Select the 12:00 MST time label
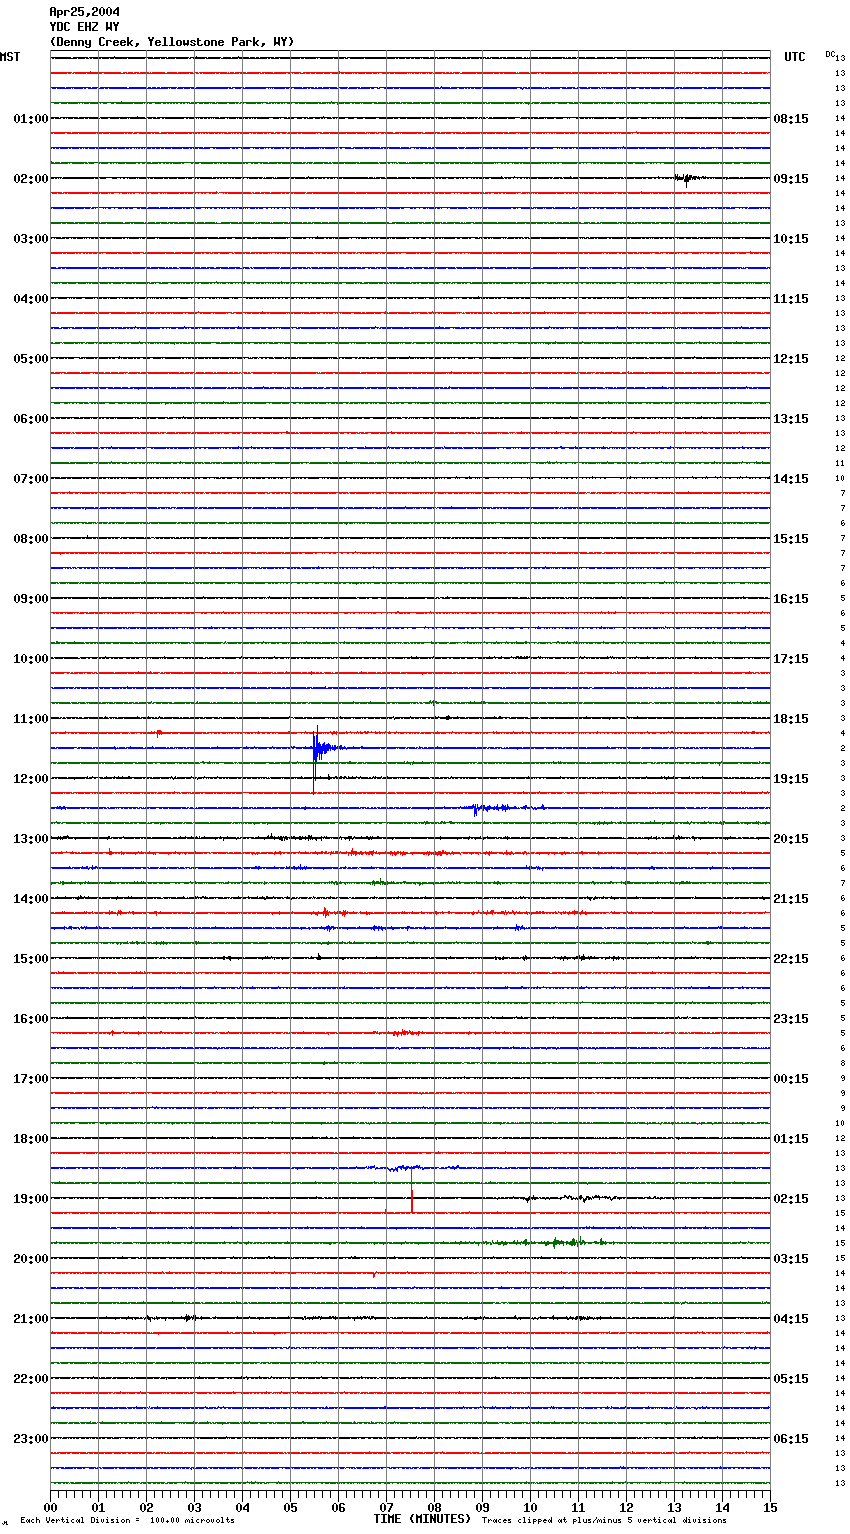Viewport: 850px width, 1534px height. coord(31,779)
